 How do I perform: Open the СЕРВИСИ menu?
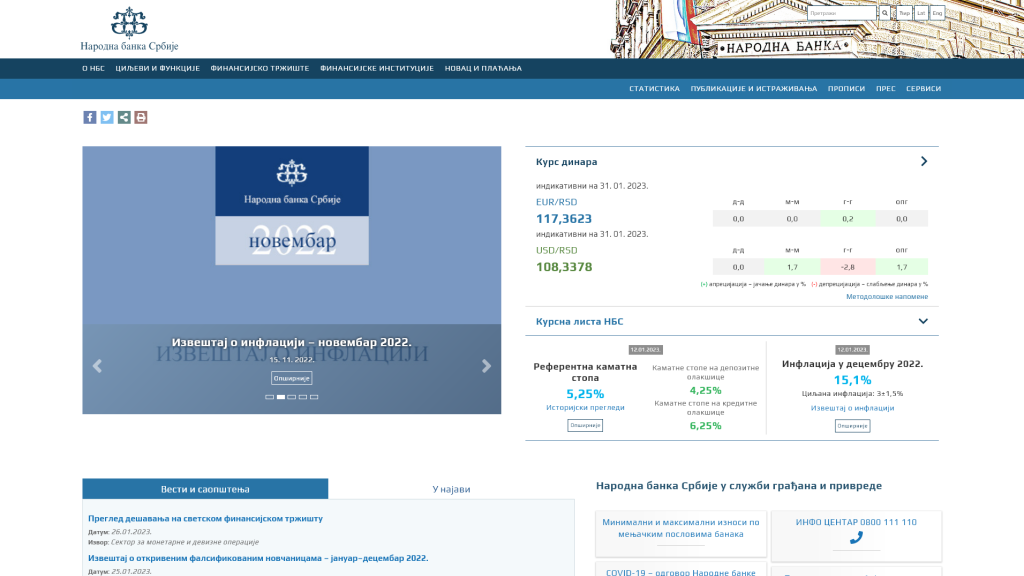click(x=923, y=89)
